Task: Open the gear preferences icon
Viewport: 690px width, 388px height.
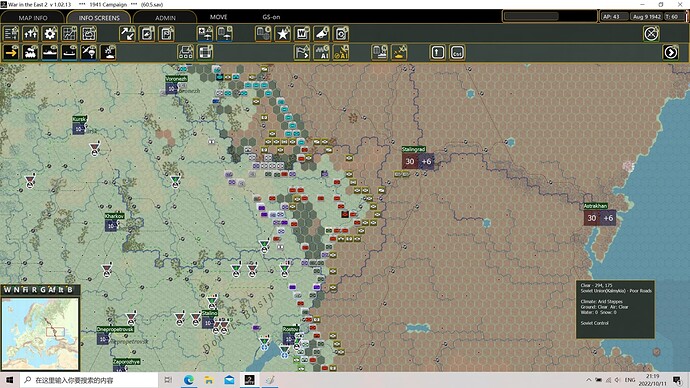Action: tap(50, 34)
